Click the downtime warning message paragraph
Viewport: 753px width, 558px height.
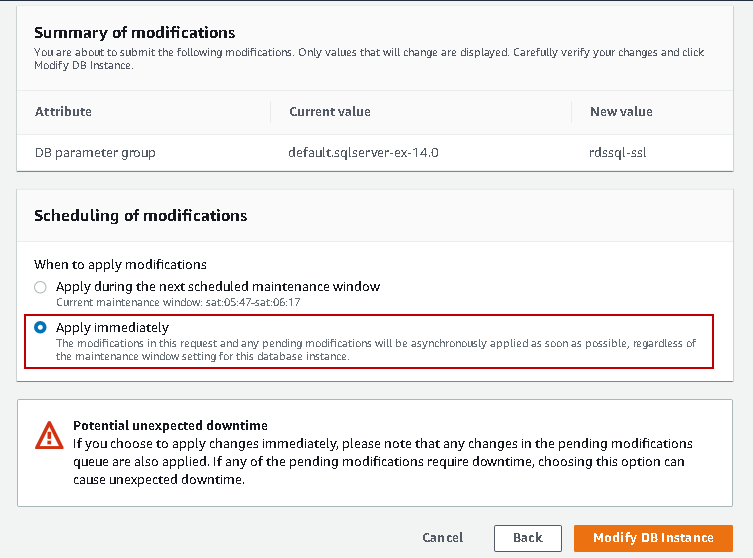tap(382, 461)
